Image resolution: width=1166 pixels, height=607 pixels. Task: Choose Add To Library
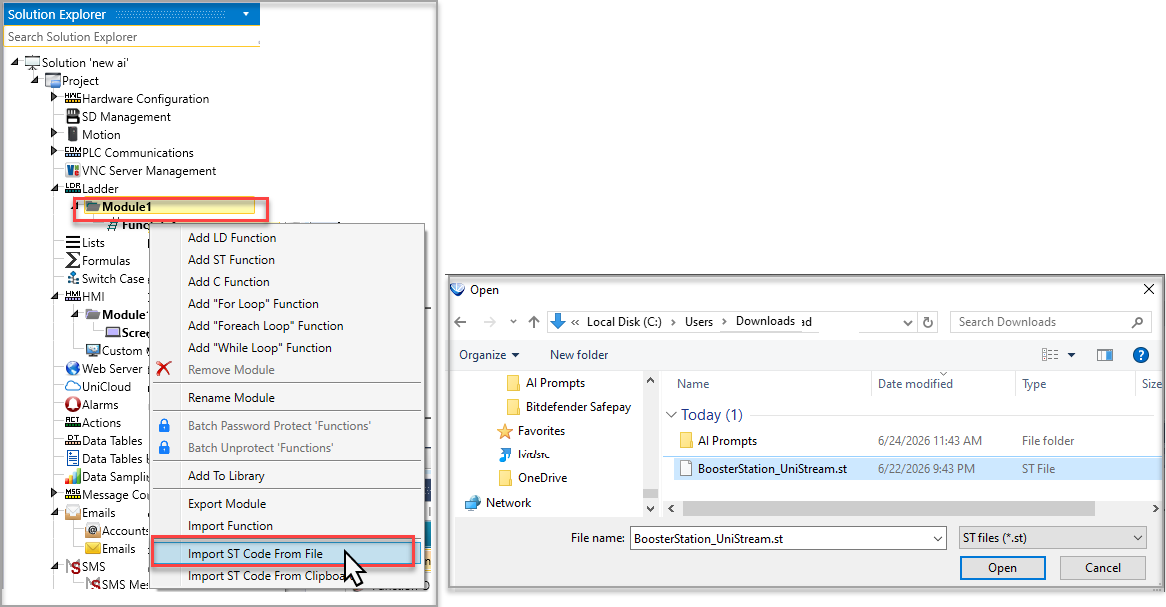(226, 476)
